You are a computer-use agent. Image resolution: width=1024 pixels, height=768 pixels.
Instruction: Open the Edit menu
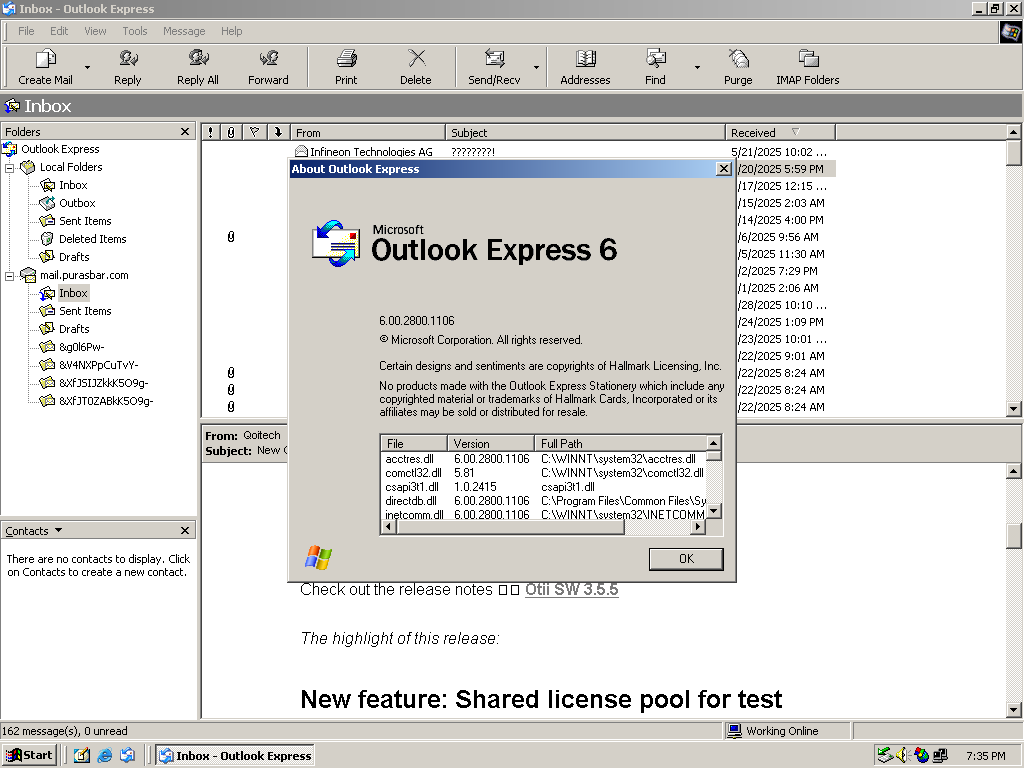point(59,31)
